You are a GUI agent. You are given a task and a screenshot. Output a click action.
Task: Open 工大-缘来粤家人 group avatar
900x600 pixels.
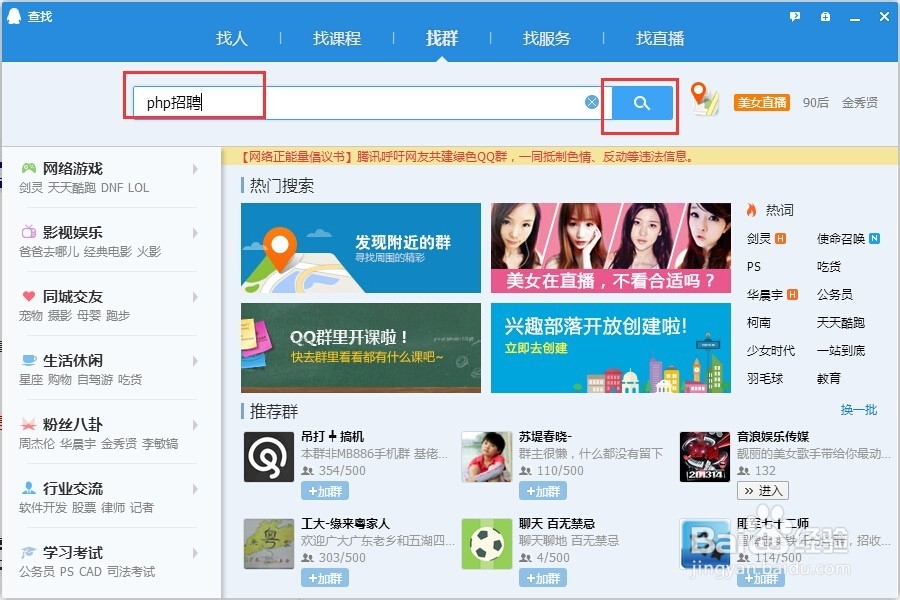point(269,544)
